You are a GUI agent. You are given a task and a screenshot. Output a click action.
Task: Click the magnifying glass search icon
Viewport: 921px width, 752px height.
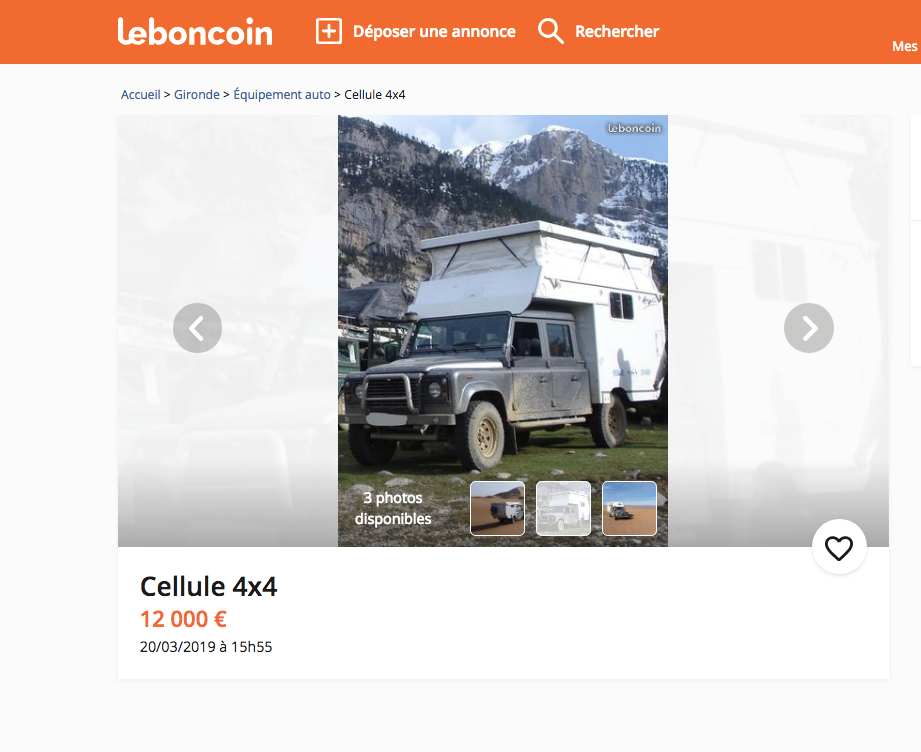pyautogui.click(x=551, y=31)
